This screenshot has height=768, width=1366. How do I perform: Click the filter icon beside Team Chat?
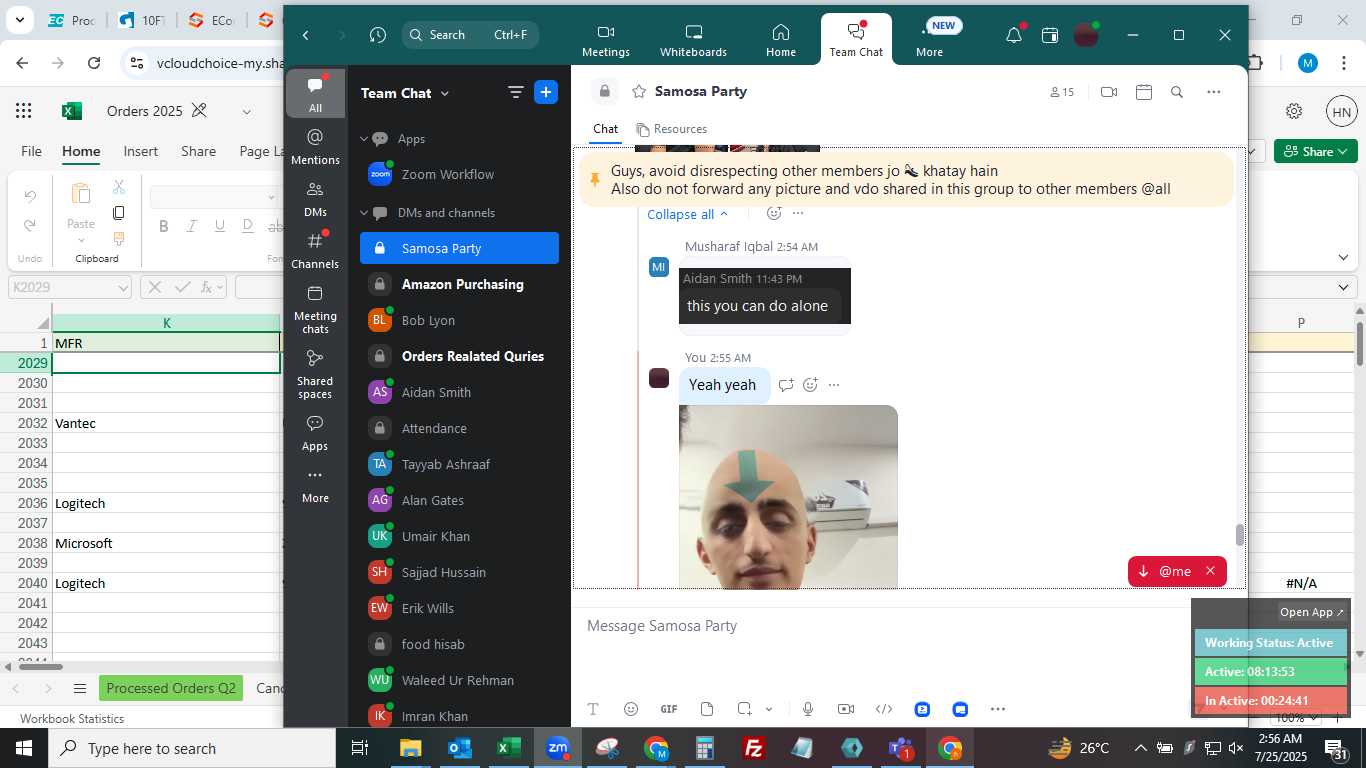(516, 93)
